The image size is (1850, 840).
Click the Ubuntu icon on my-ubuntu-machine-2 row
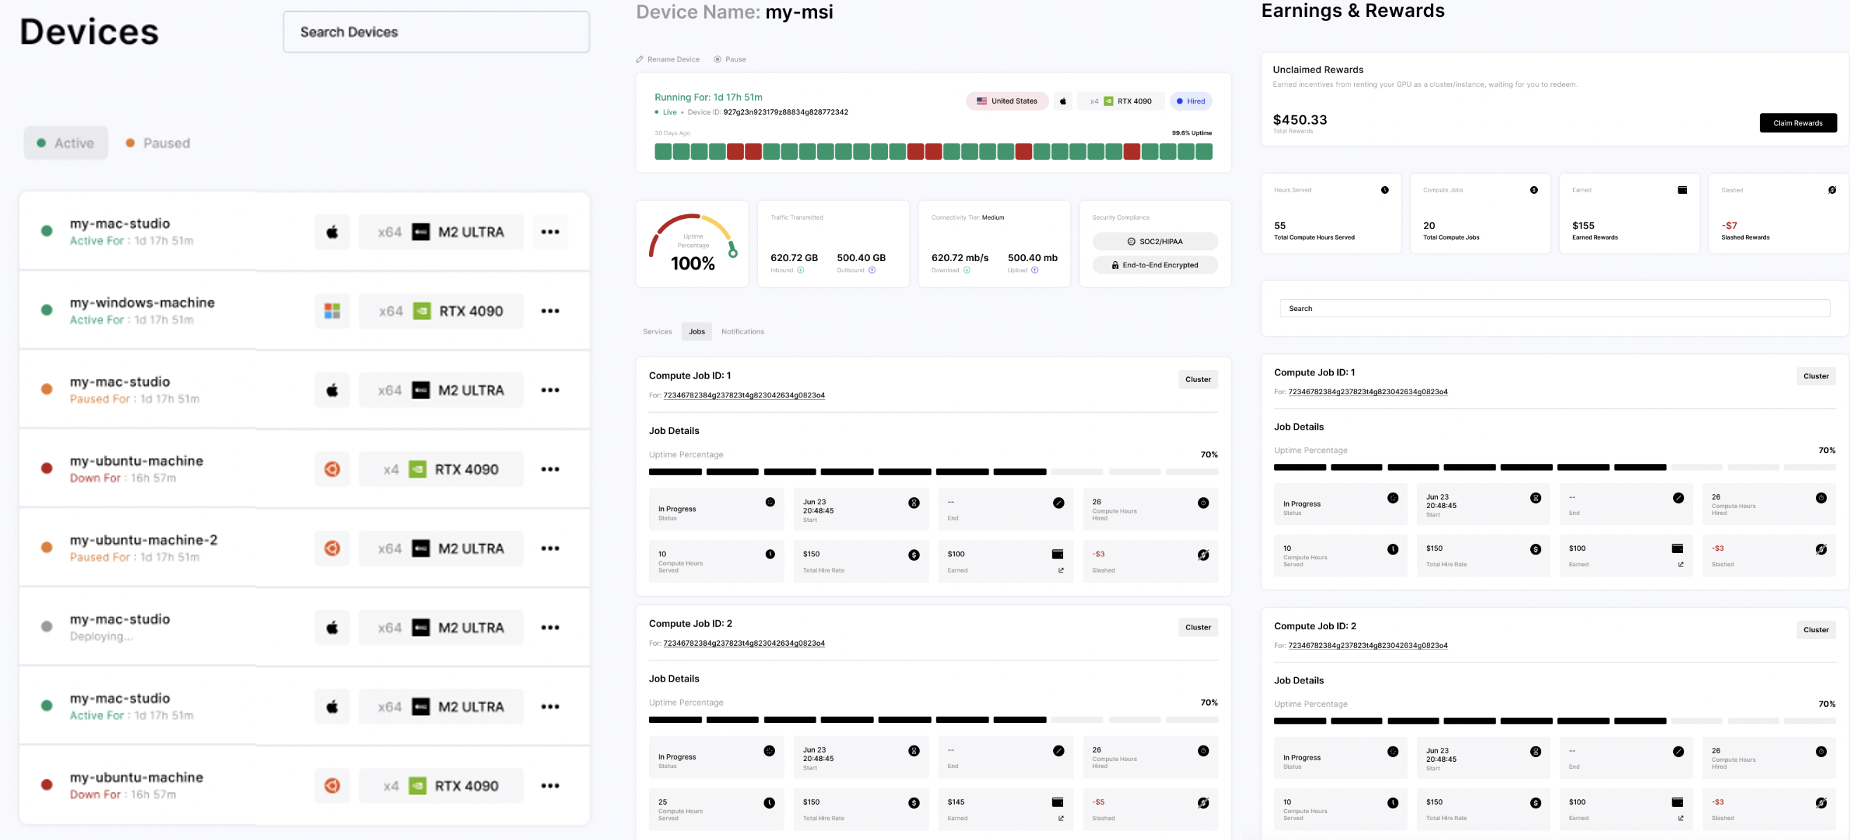pos(332,548)
